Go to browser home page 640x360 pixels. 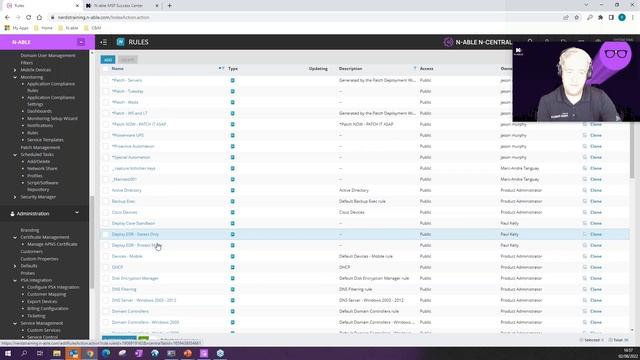pyautogui.click(x=39, y=18)
